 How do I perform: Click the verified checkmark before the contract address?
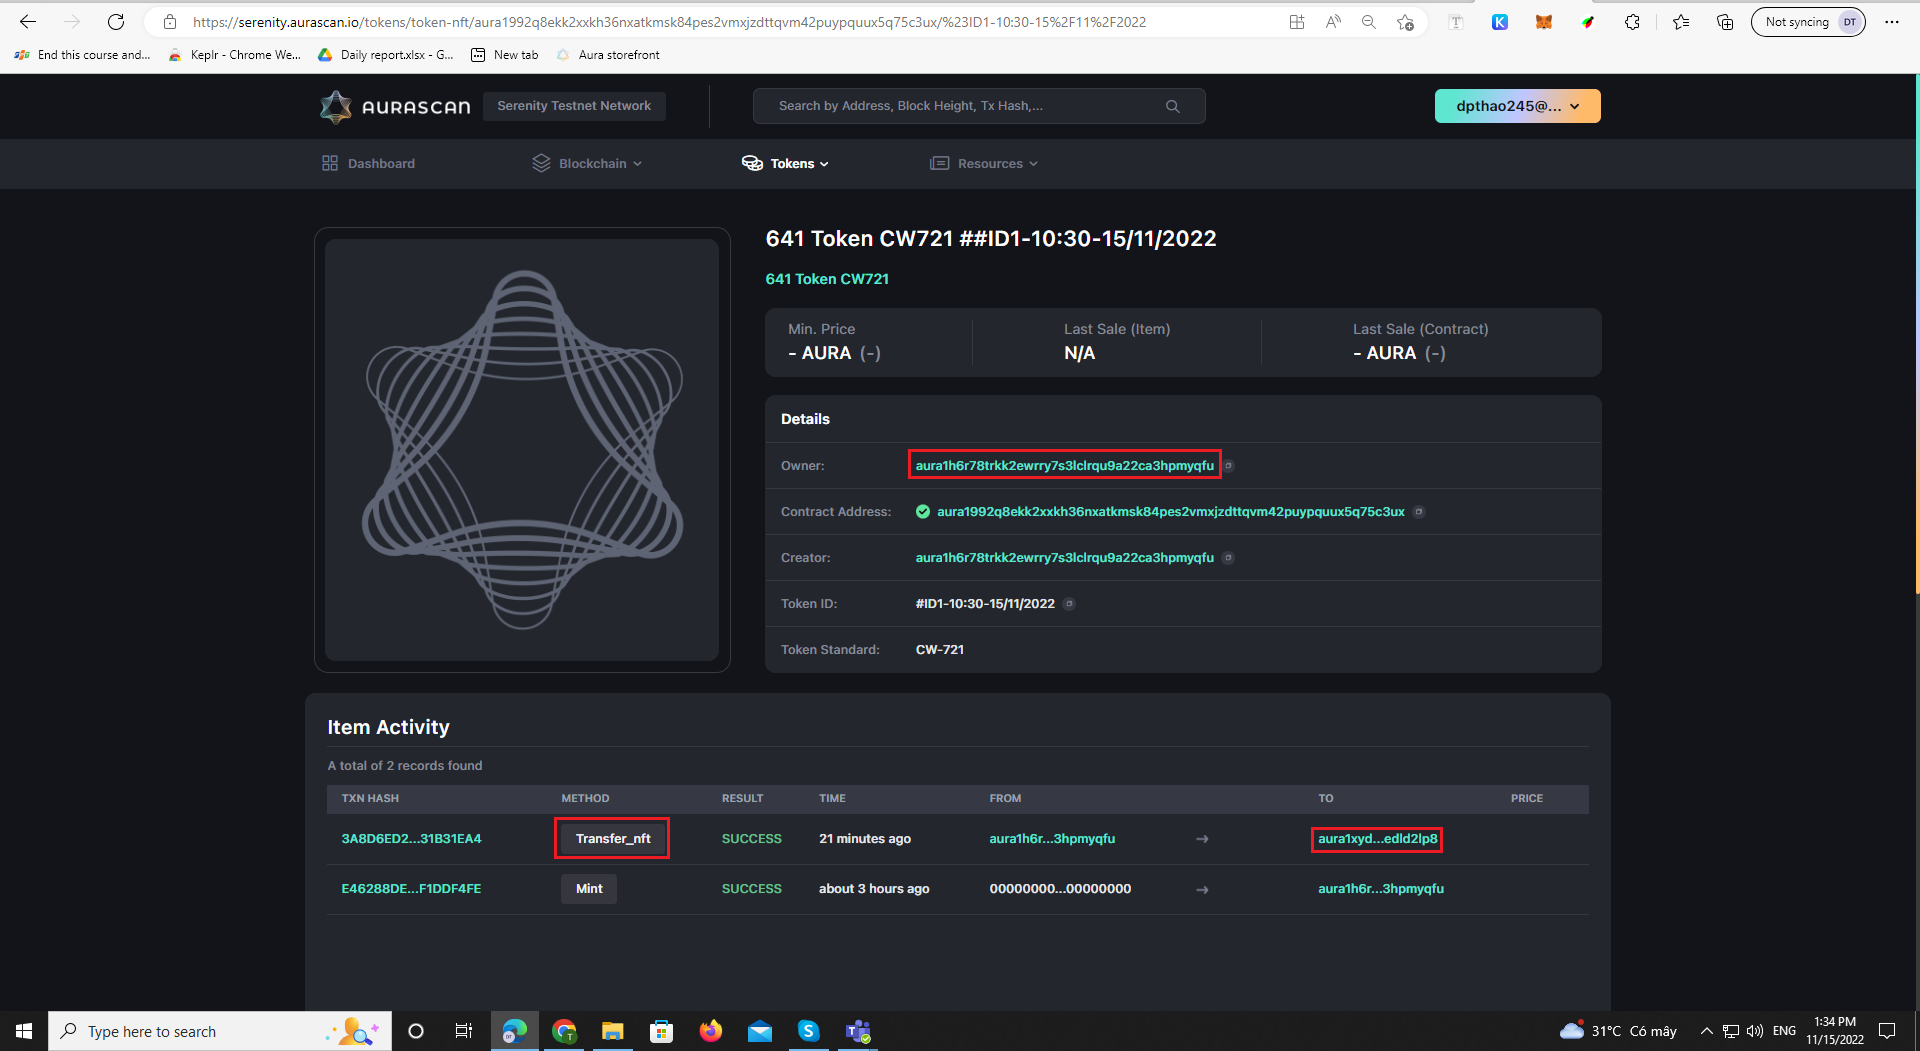click(922, 511)
